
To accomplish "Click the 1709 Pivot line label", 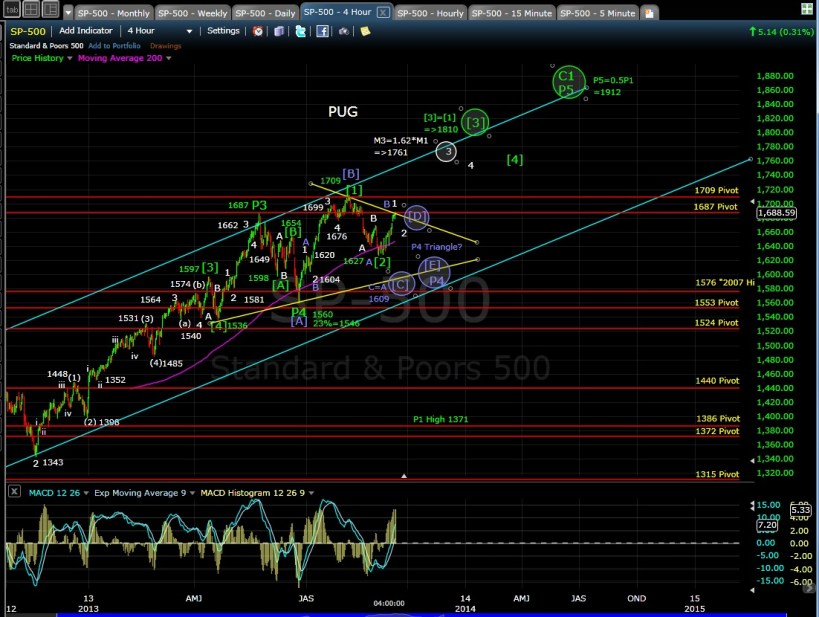I will point(716,190).
